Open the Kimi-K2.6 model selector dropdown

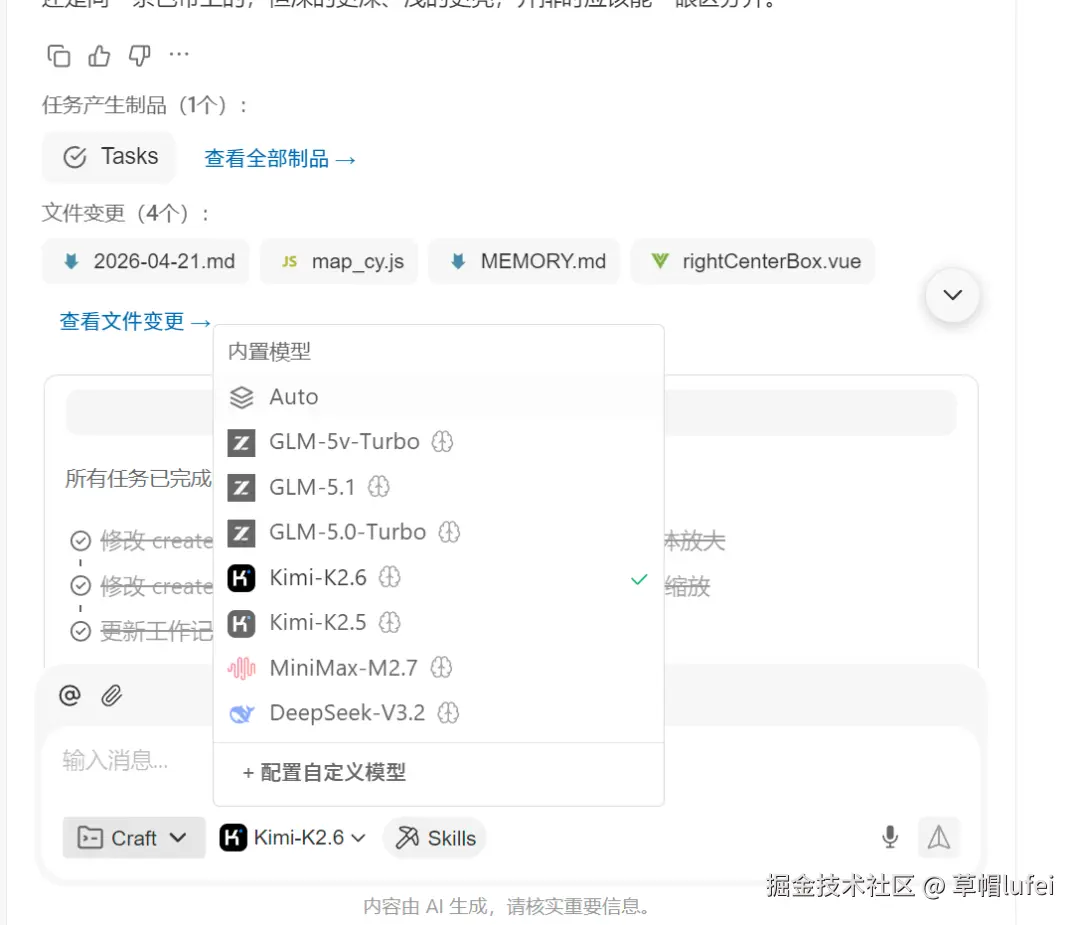[293, 838]
